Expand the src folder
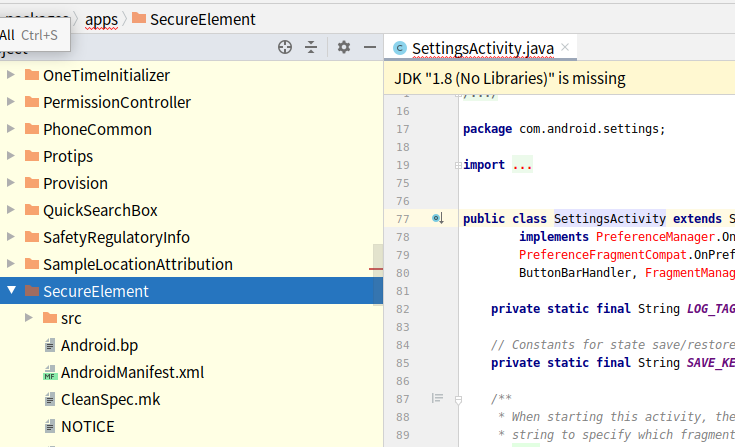 29,318
